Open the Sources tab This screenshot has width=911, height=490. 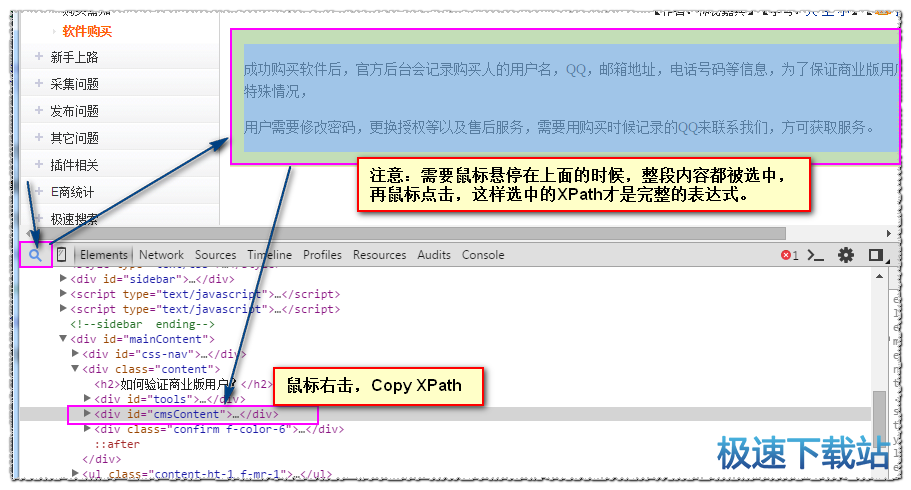tap(216, 255)
